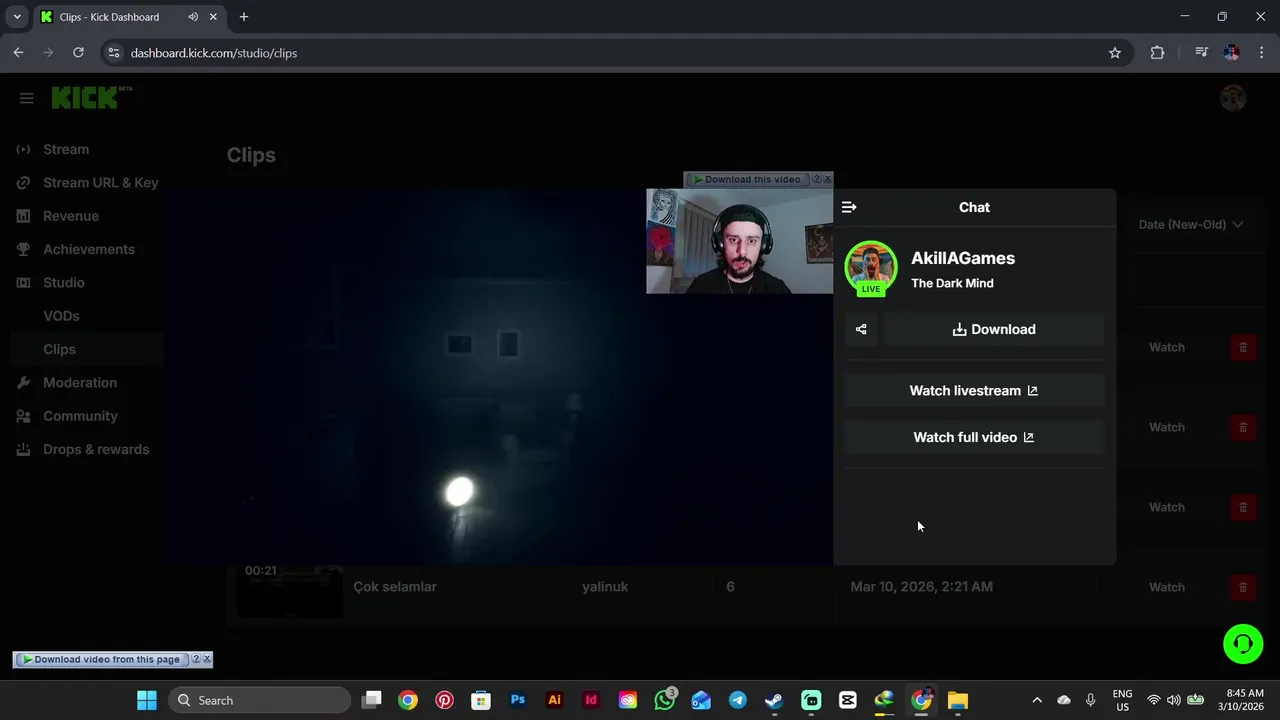
Task: Click Download video from this page bar
Action: click(101, 659)
